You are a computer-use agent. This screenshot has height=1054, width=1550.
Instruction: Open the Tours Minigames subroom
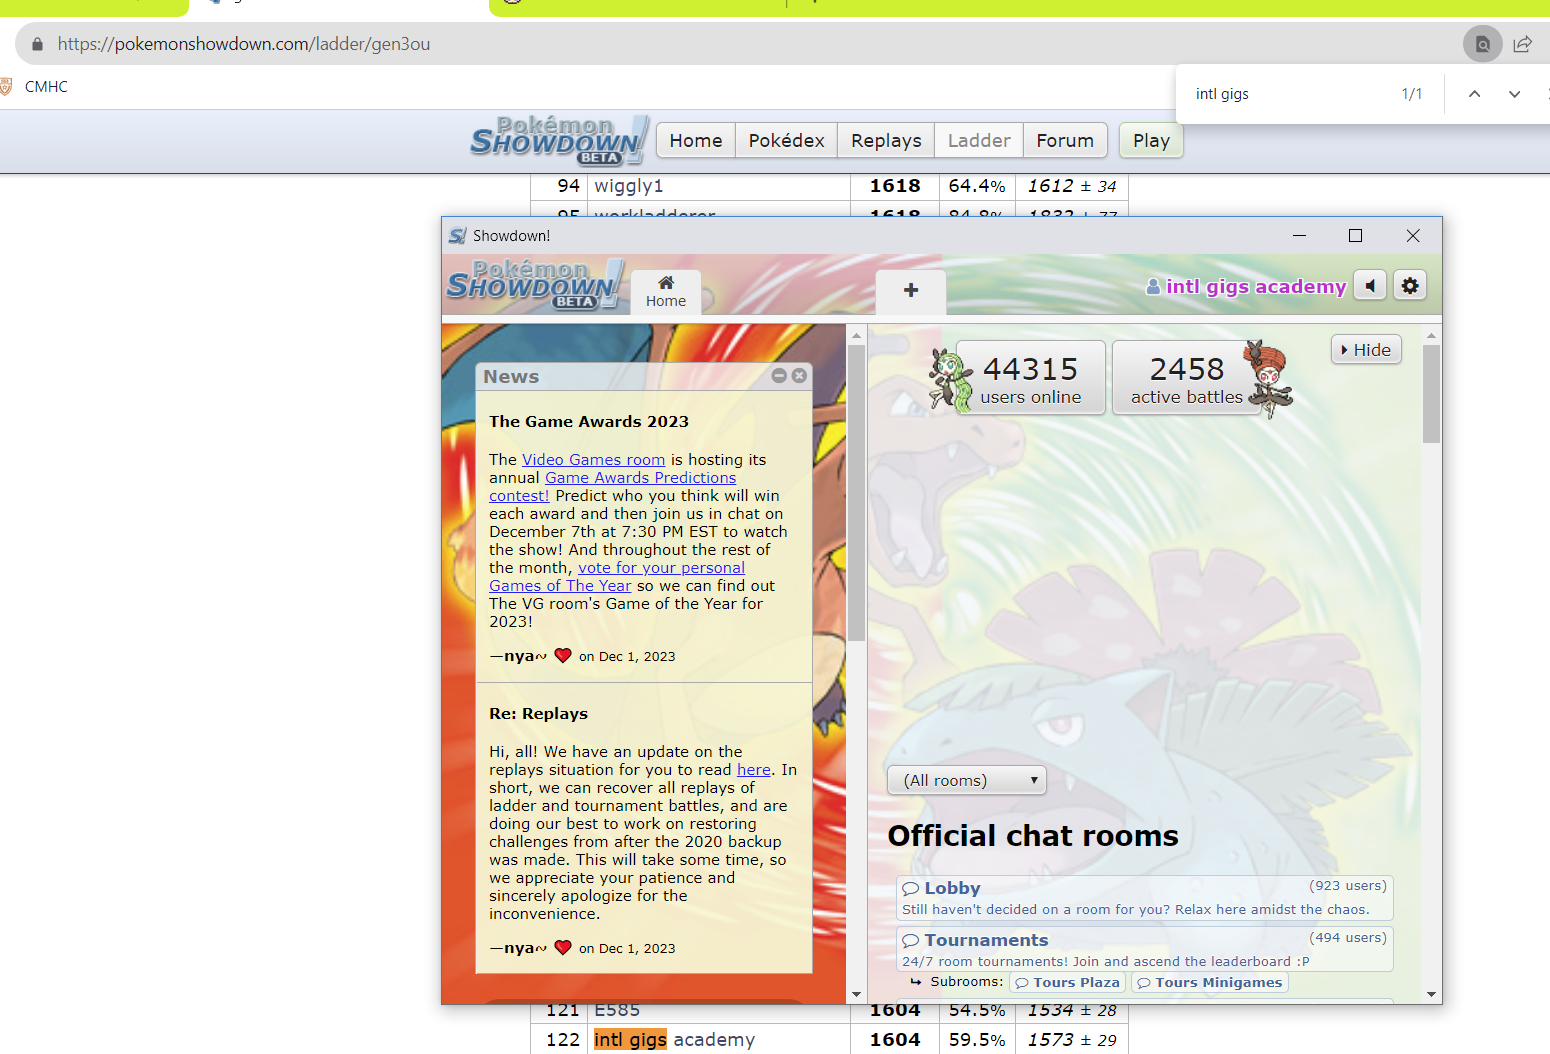[x=1209, y=983]
